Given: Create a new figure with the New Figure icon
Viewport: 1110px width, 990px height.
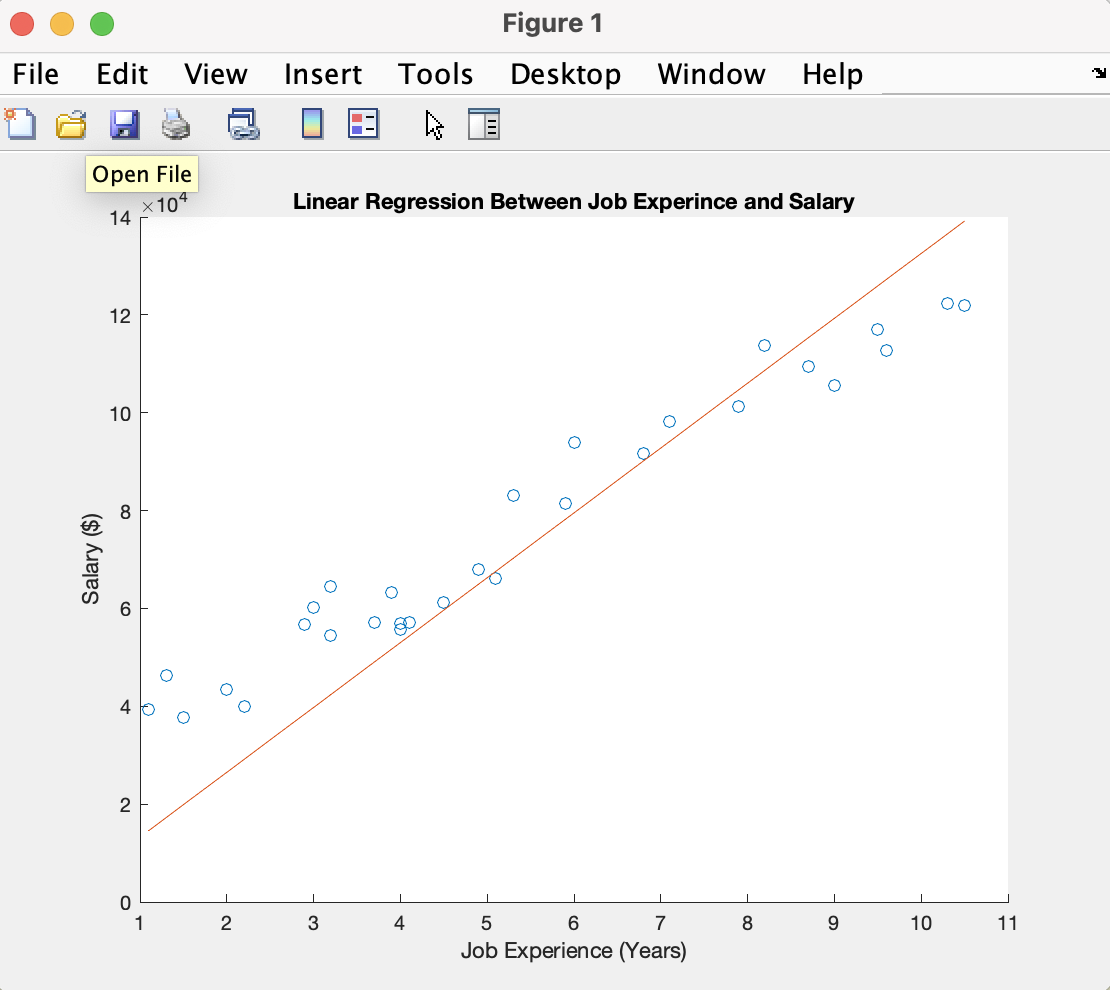Looking at the screenshot, I should (20, 124).
